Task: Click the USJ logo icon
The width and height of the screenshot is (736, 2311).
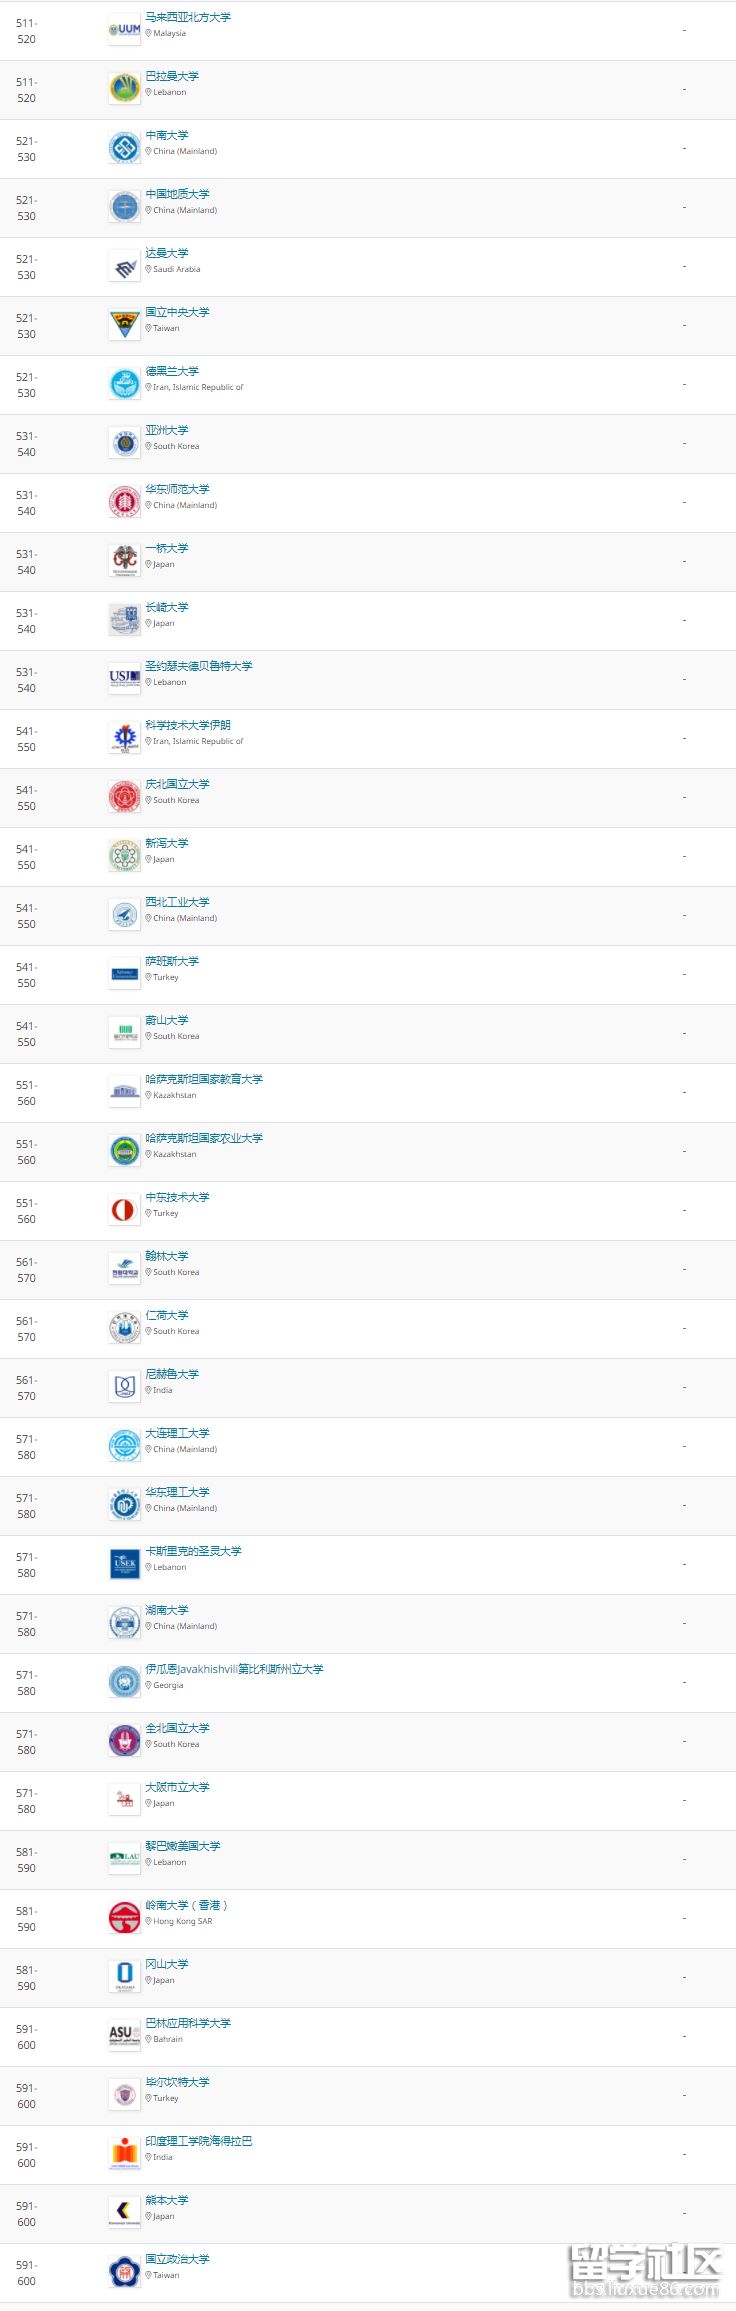Action: (x=125, y=679)
